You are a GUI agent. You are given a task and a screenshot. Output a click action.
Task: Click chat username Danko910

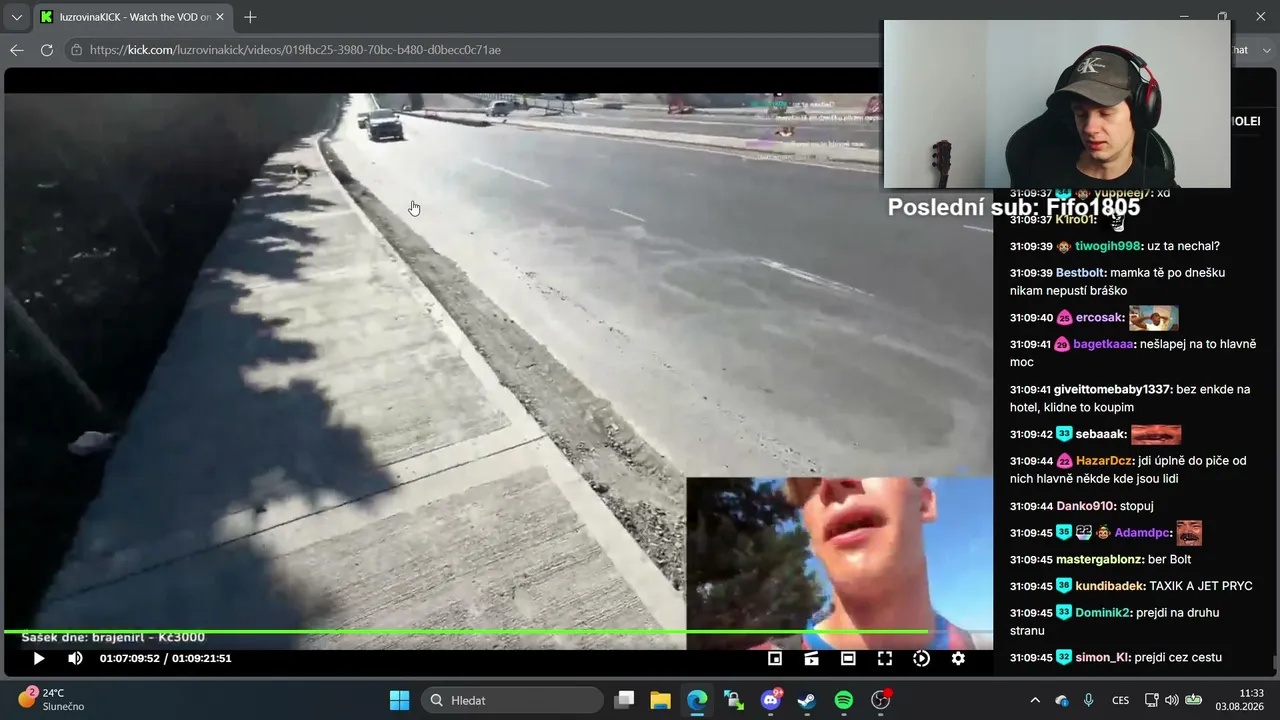pyautogui.click(x=1086, y=506)
